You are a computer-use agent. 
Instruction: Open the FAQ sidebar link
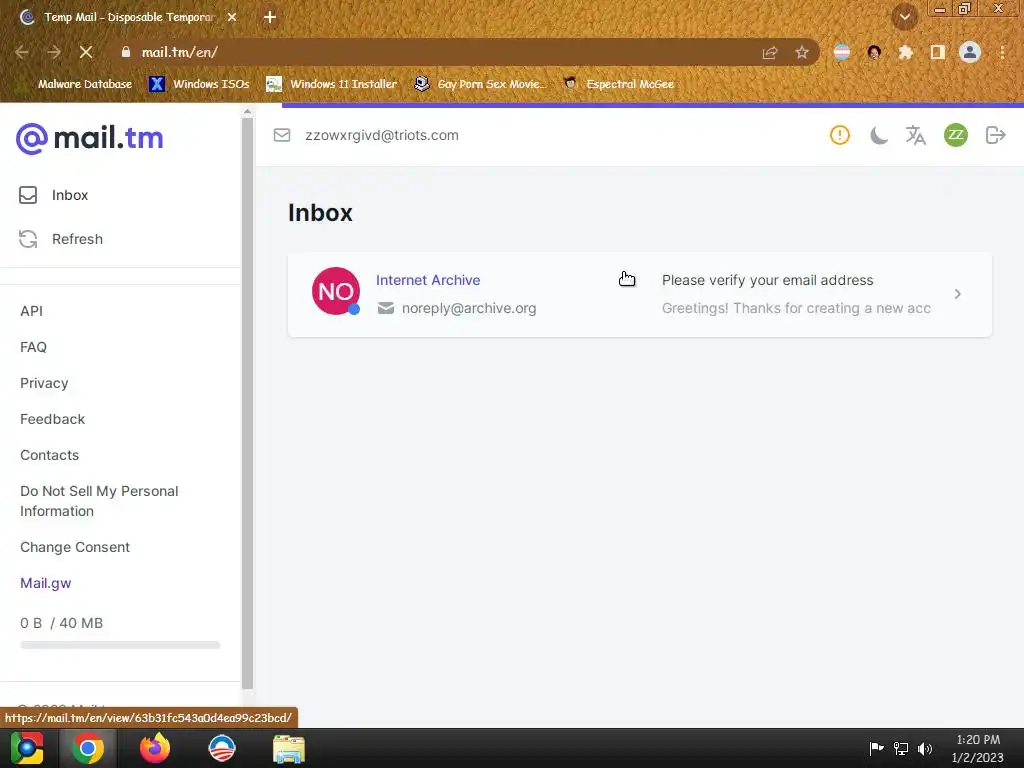coord(33,347)
